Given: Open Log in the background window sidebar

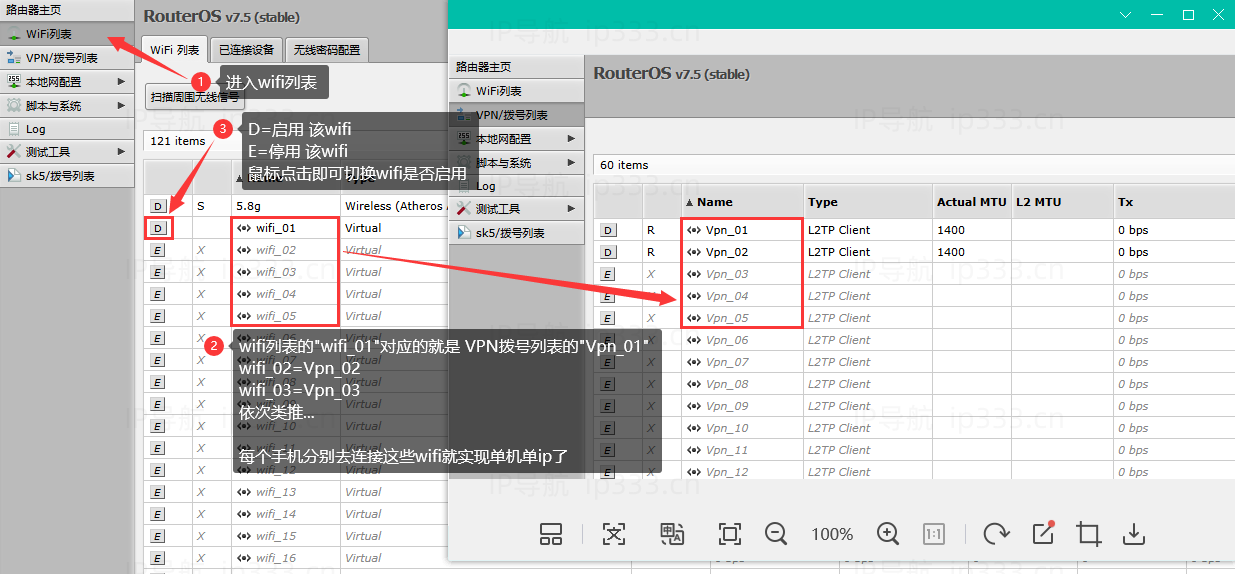Looking at the screenshot, I should 67,129.
